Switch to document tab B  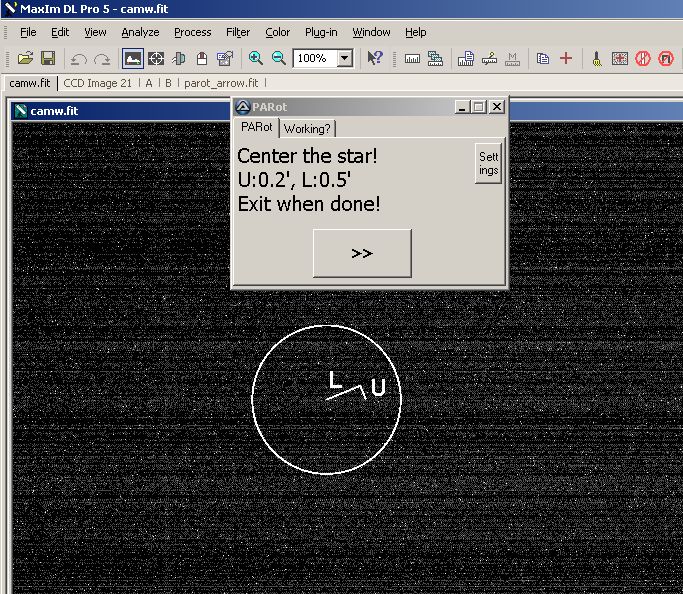click(168, 83)
